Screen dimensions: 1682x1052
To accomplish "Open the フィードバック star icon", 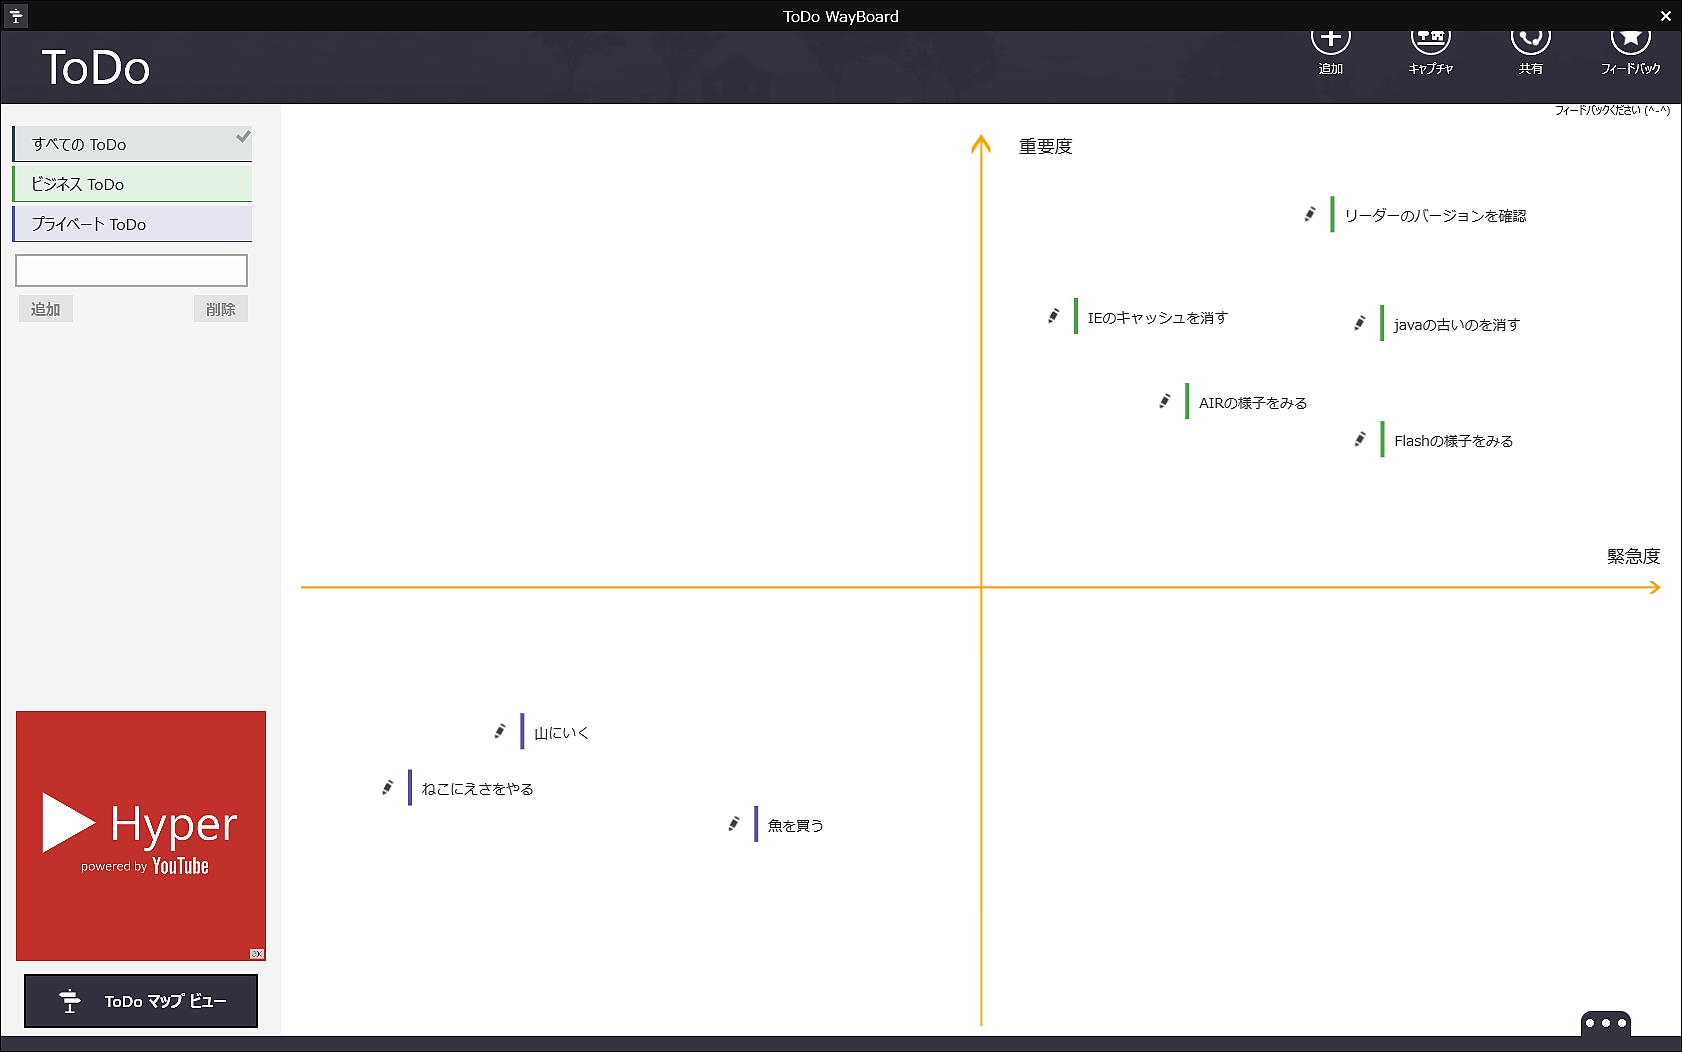I will 1630,40.
